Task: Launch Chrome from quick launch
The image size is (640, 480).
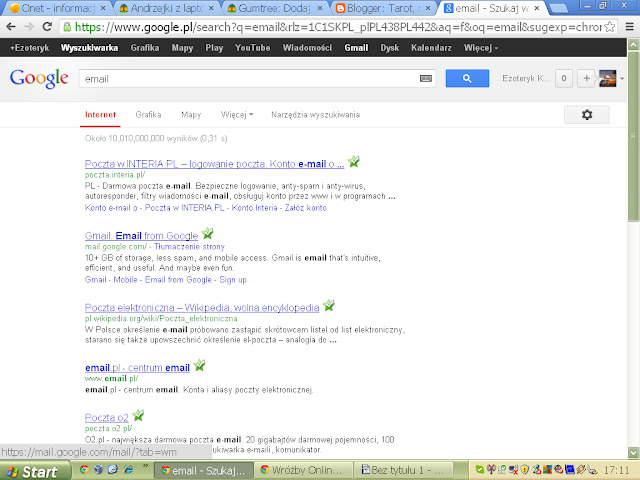Action: click(x=84, y=469)
